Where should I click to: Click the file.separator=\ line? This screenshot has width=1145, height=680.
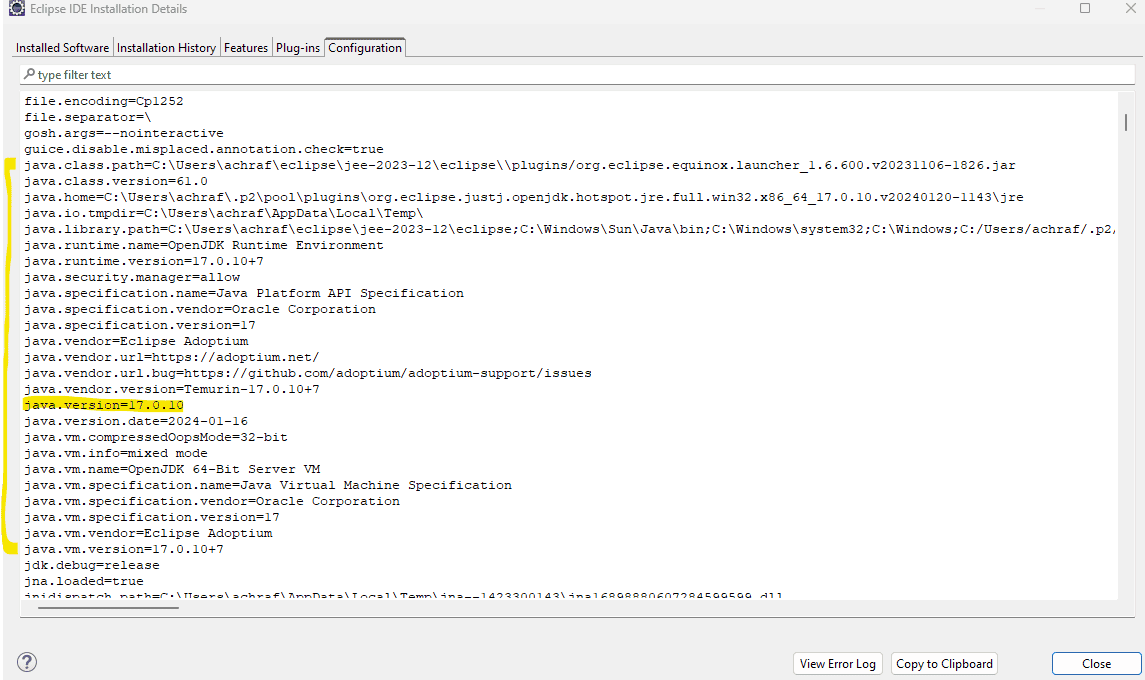tap(88, 118)
